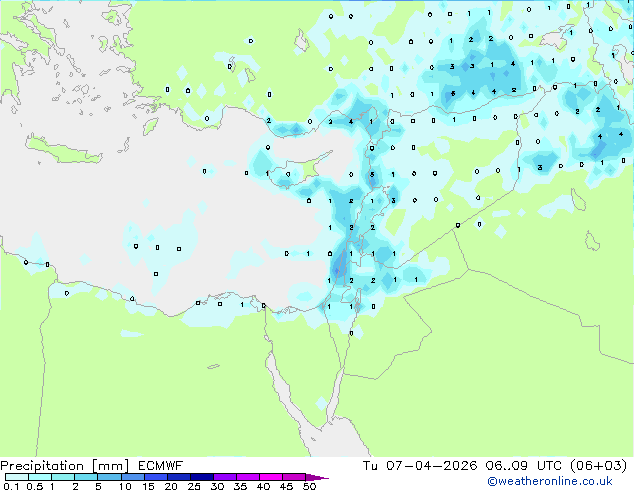Select the date text 'Tu 07-04-2026'
Screen dimensions: 634x490
[x=420, y=466]
